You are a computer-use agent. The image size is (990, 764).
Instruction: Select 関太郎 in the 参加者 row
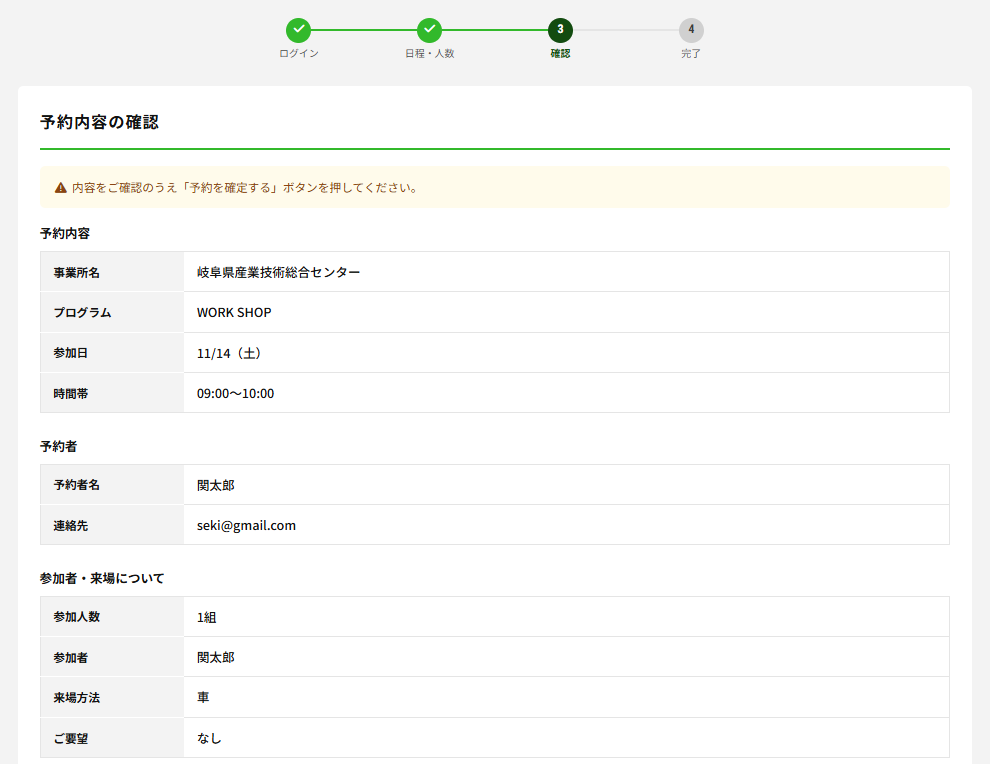(x=215, y=657)
